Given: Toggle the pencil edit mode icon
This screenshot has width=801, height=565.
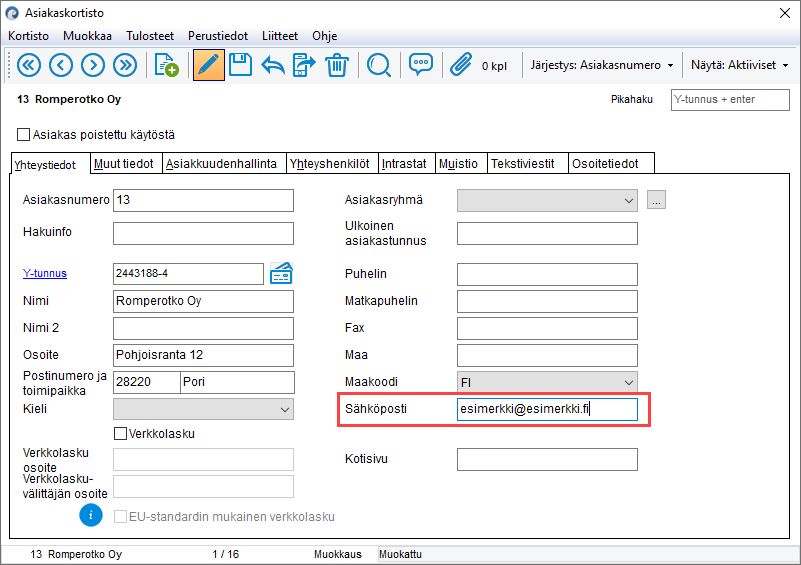Looking at the screenshot, I should pyautogui.click(x=208, y=65).
